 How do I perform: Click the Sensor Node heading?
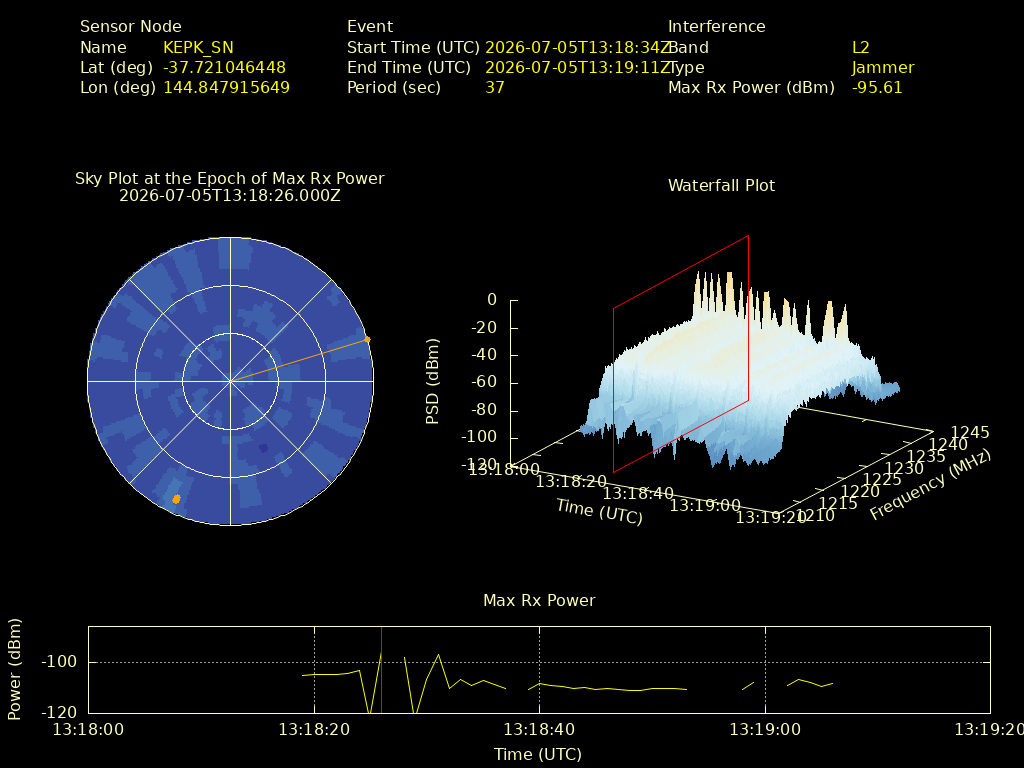click(x=131, y=27)
